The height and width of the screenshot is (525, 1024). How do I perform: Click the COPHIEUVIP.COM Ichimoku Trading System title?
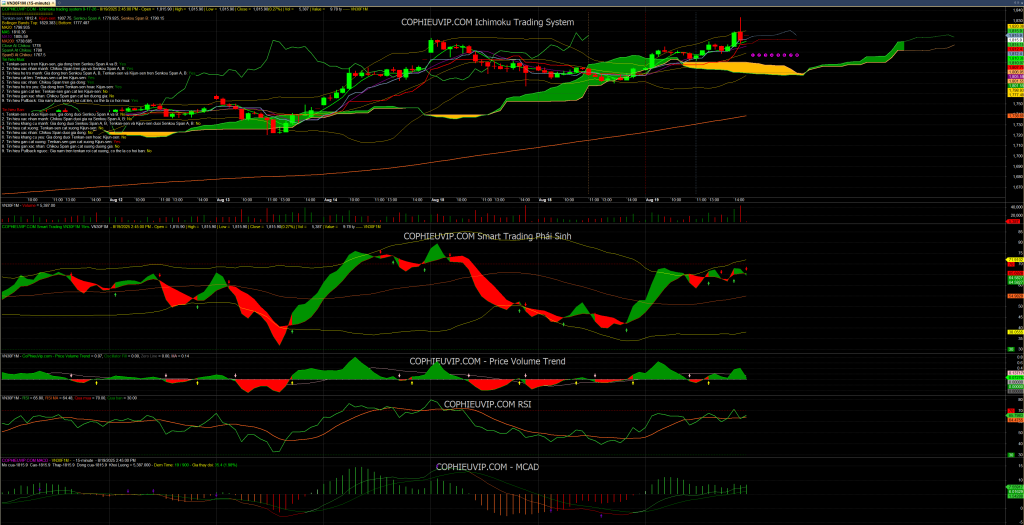pos(487,22)
